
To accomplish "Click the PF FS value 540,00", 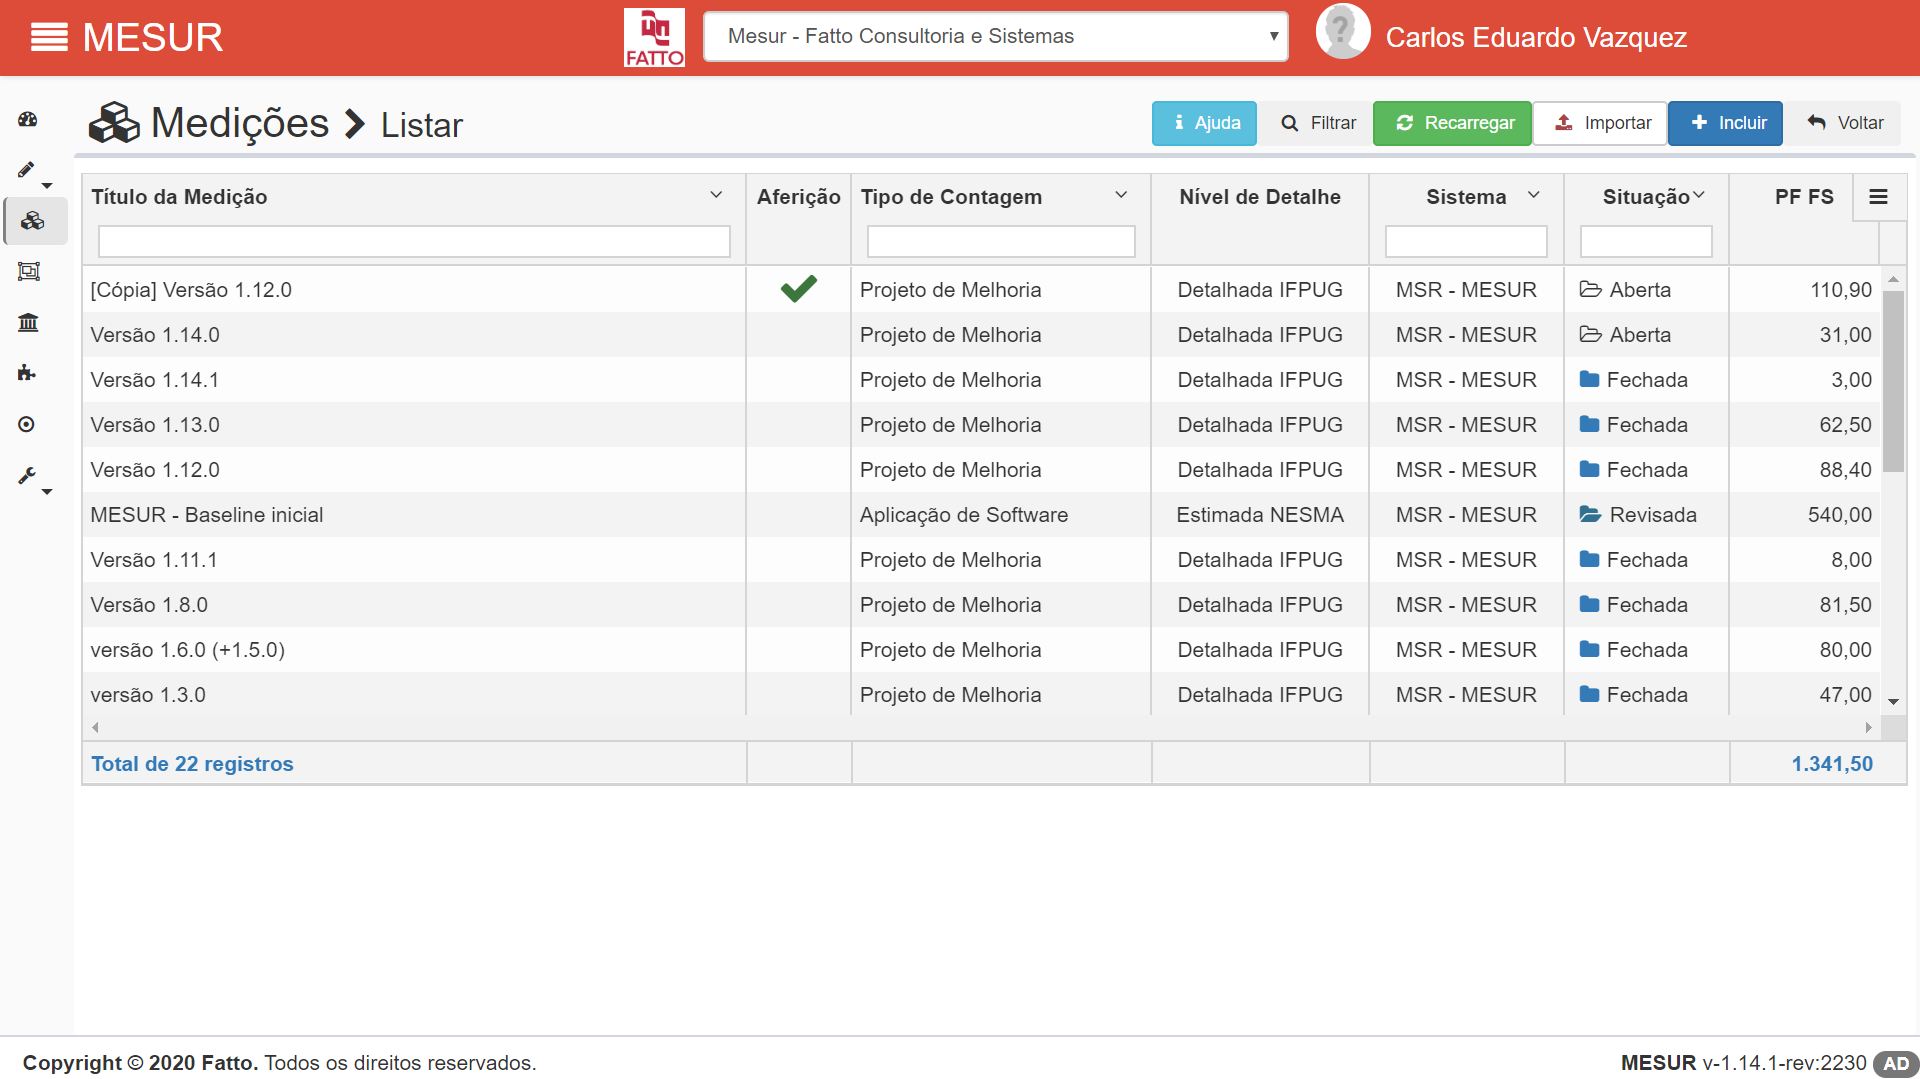I will click(1840, 514).
